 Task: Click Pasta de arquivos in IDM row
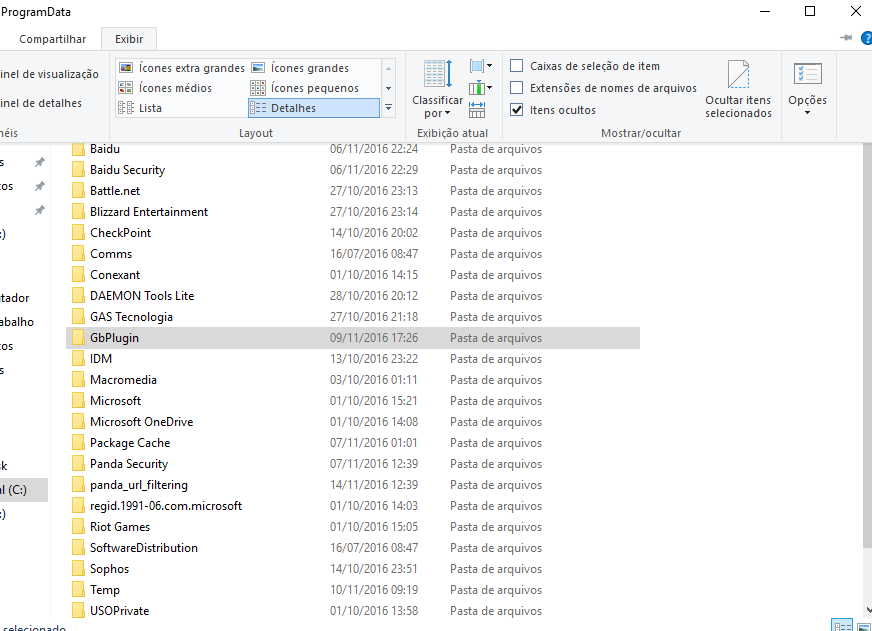click(496, 359)
